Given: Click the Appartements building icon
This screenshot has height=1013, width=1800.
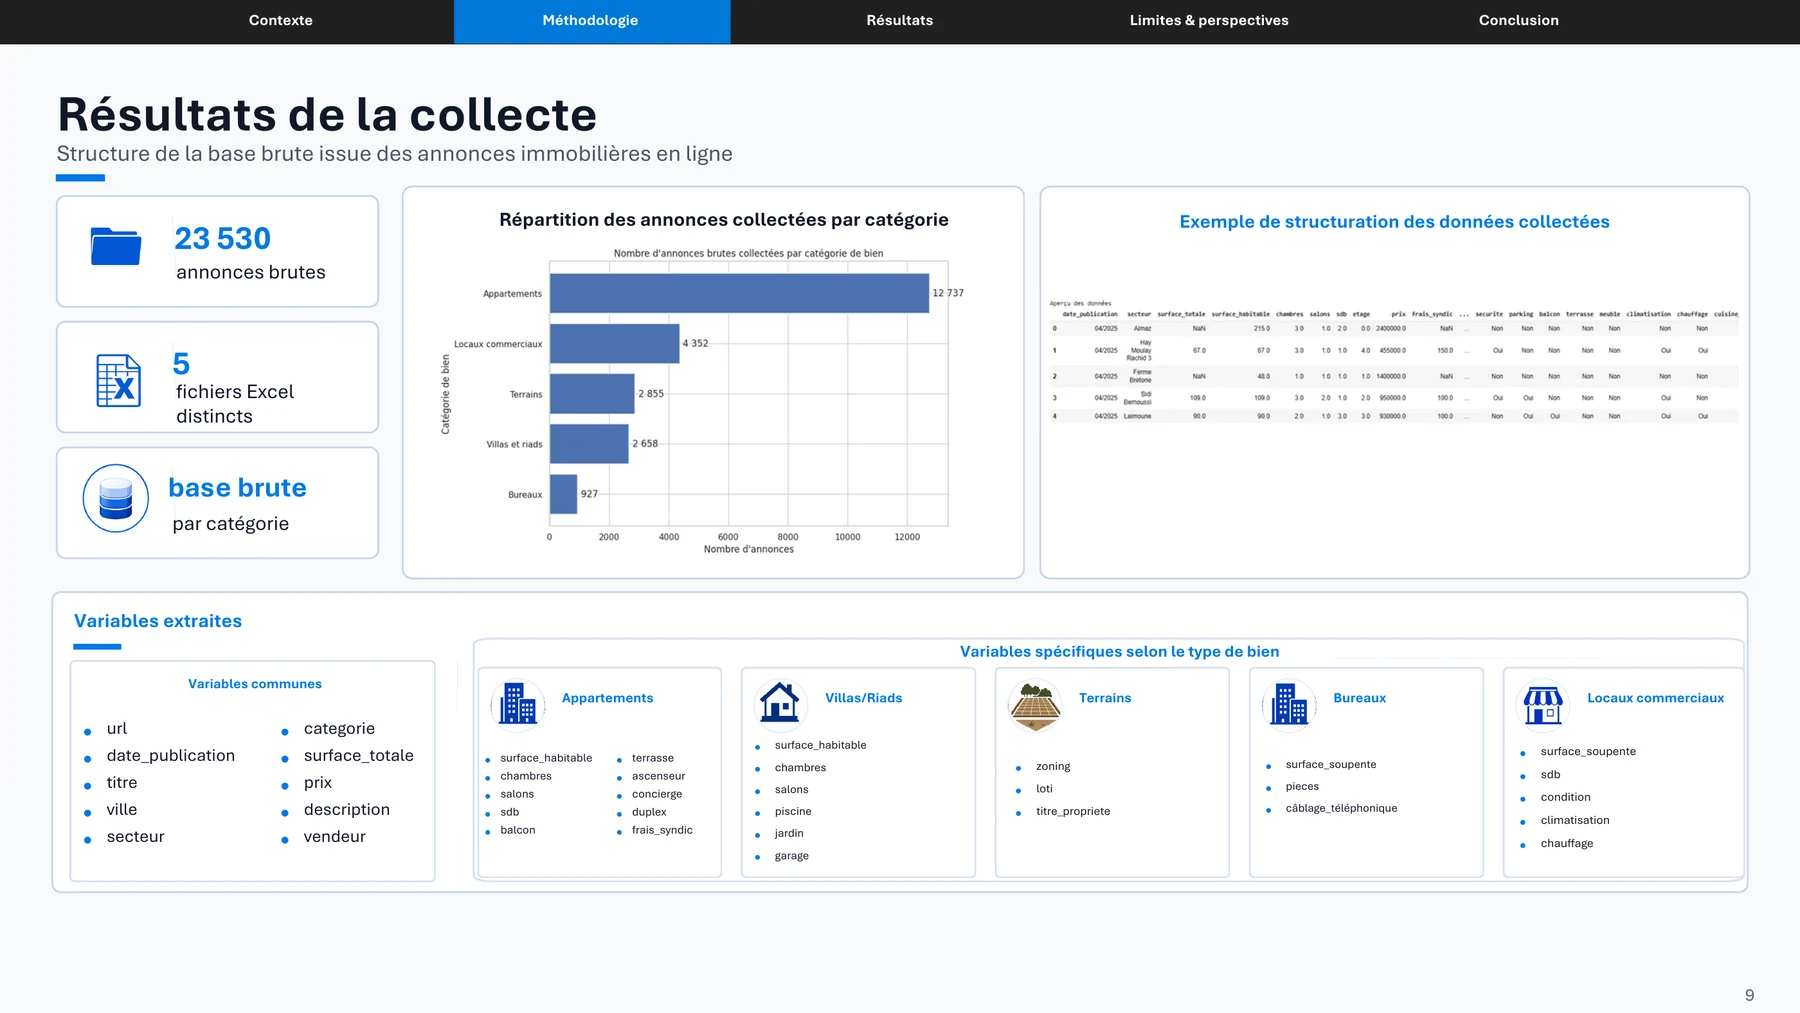Looking at the screenshot, I should pyautogui.click(x=518, y=704).
